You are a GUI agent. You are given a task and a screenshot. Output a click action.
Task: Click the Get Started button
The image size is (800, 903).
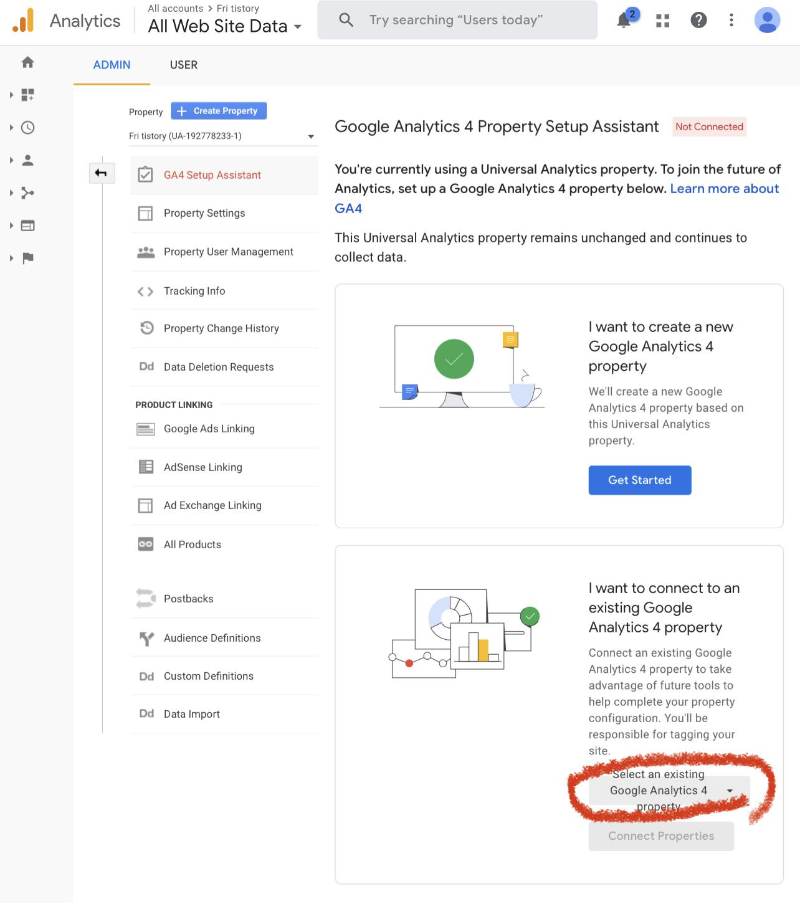[640, 480]
